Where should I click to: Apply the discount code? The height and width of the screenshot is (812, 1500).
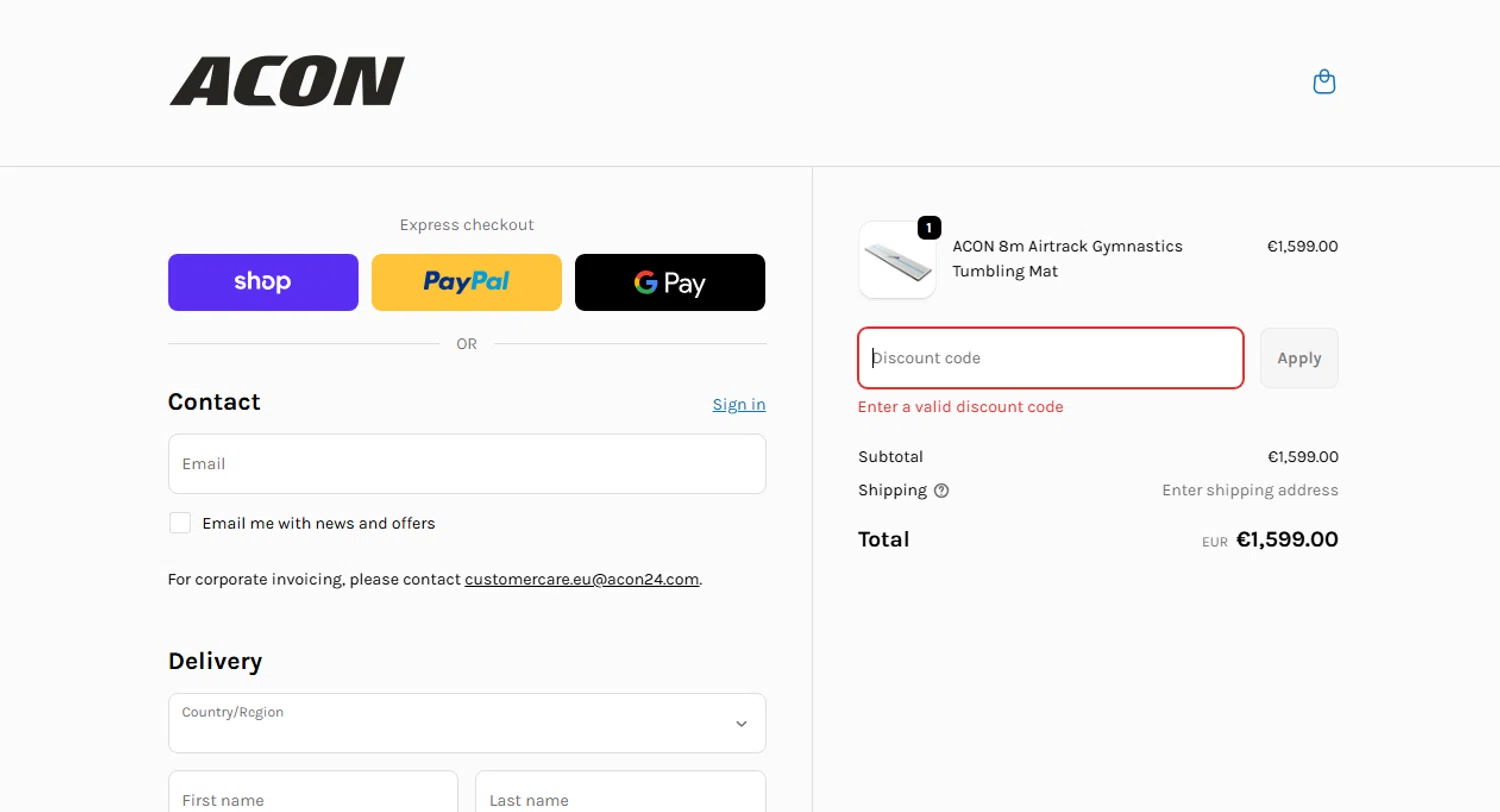click(x=1298, y=358)
